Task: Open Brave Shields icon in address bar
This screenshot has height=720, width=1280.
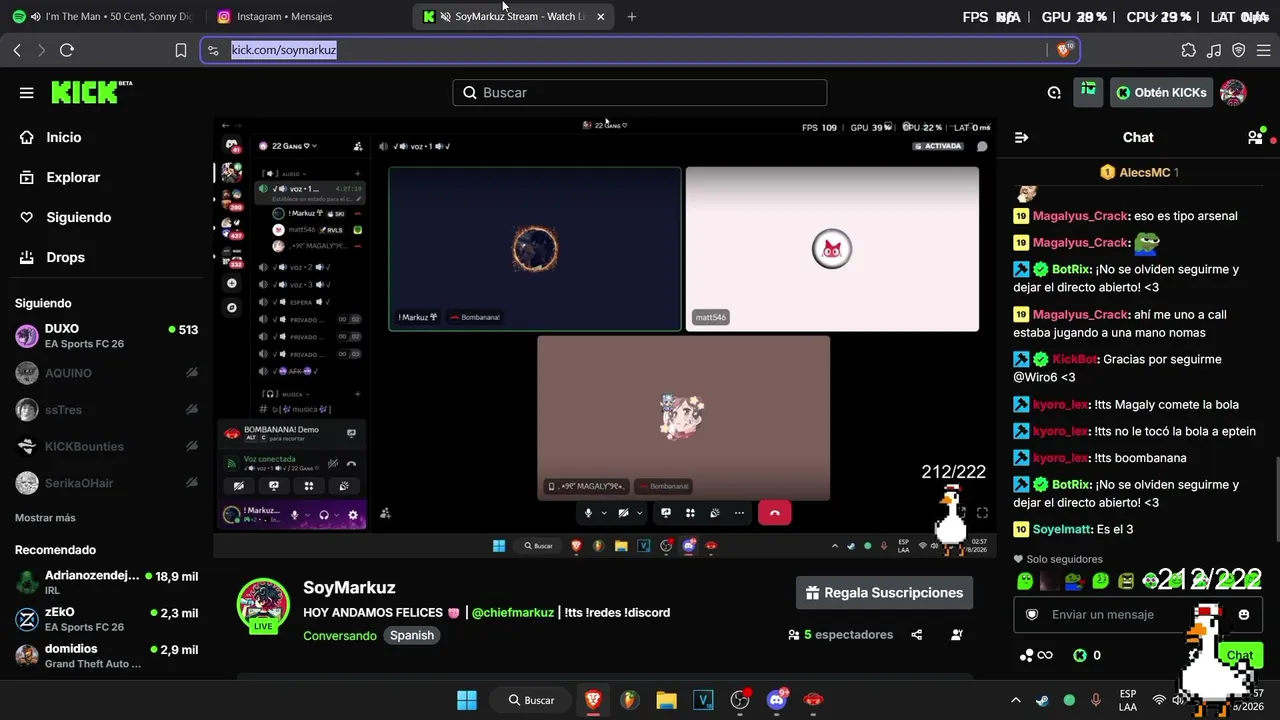Action: point(1065,50)
